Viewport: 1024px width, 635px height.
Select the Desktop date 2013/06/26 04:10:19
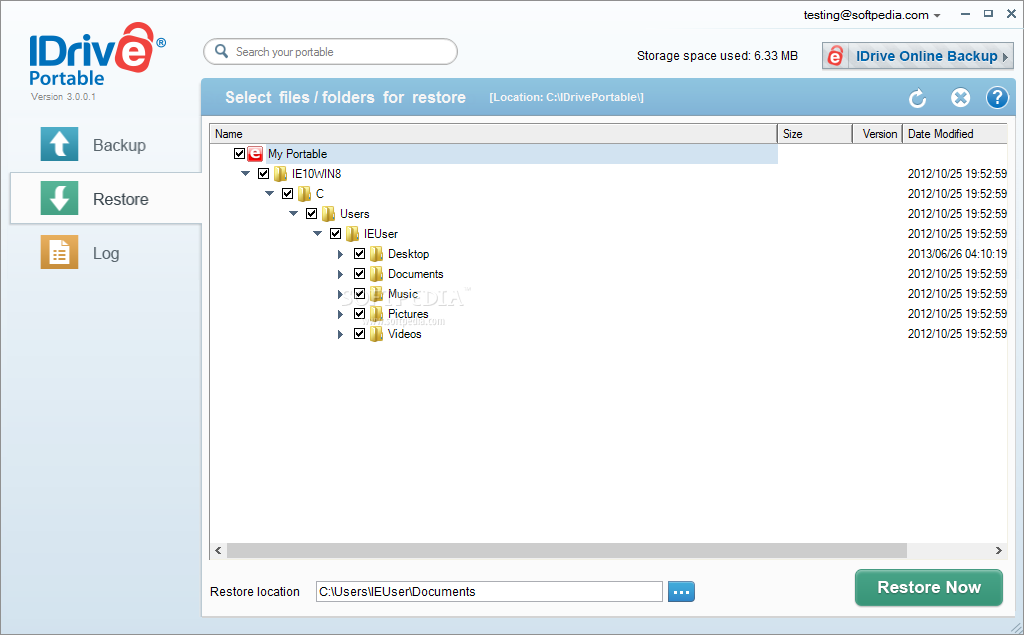tap(957, 254)
